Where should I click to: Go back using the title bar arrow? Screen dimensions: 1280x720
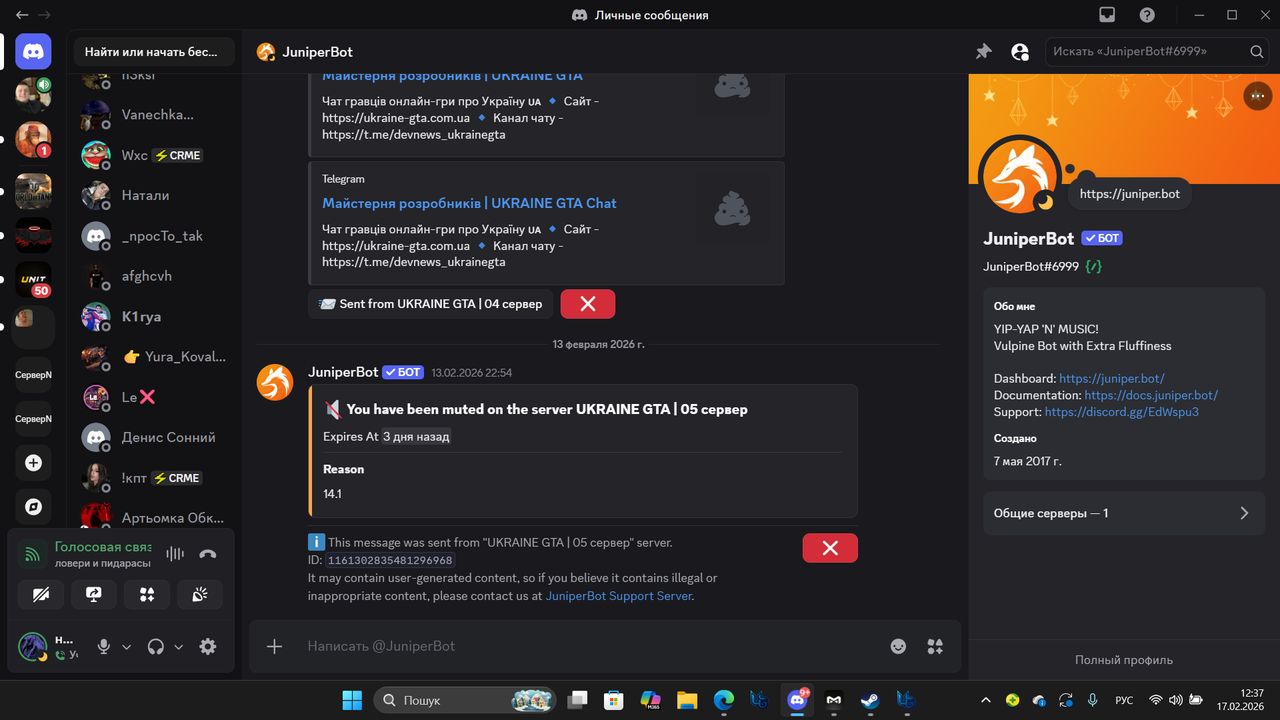(22, 15)
